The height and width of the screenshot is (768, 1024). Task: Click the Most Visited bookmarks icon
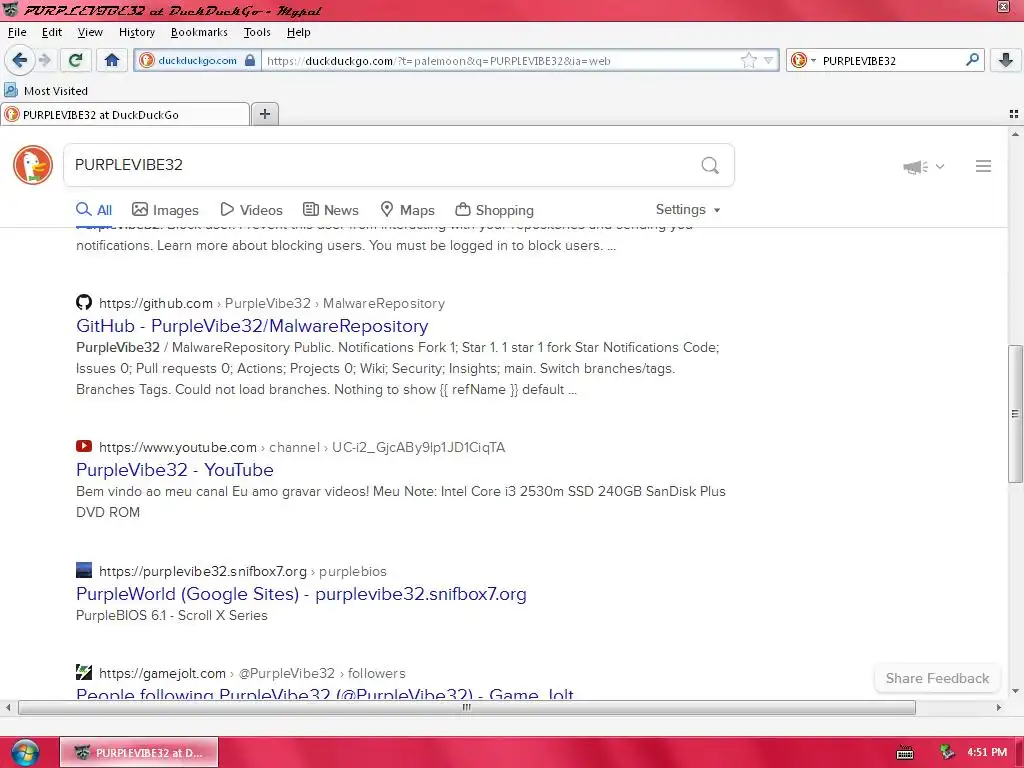[x=10, y=90]
